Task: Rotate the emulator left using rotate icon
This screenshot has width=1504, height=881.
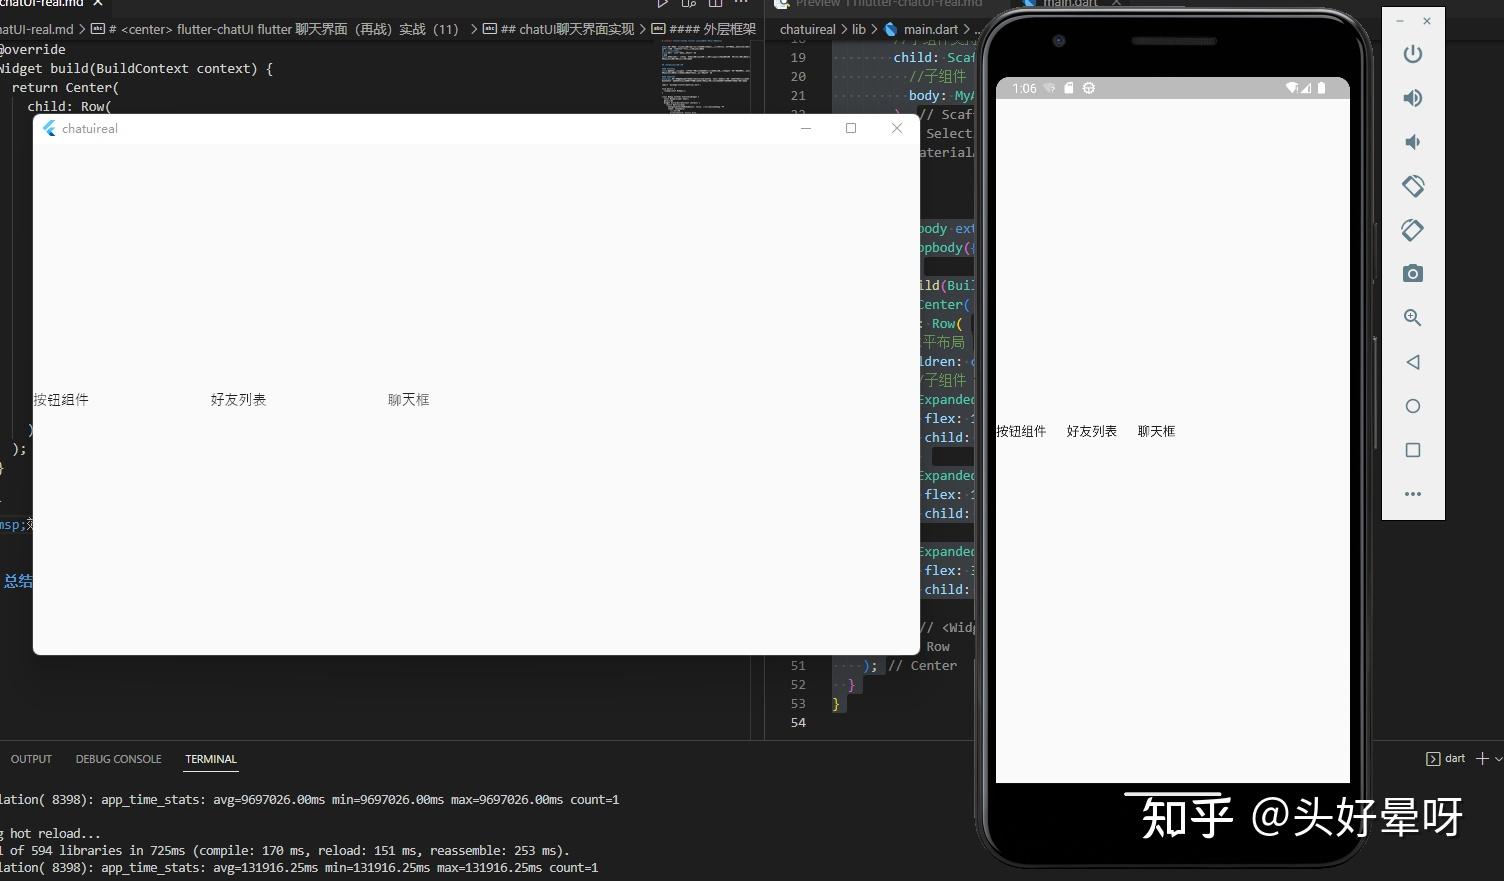Action: pyautogui.click(x=1412, y=185)
